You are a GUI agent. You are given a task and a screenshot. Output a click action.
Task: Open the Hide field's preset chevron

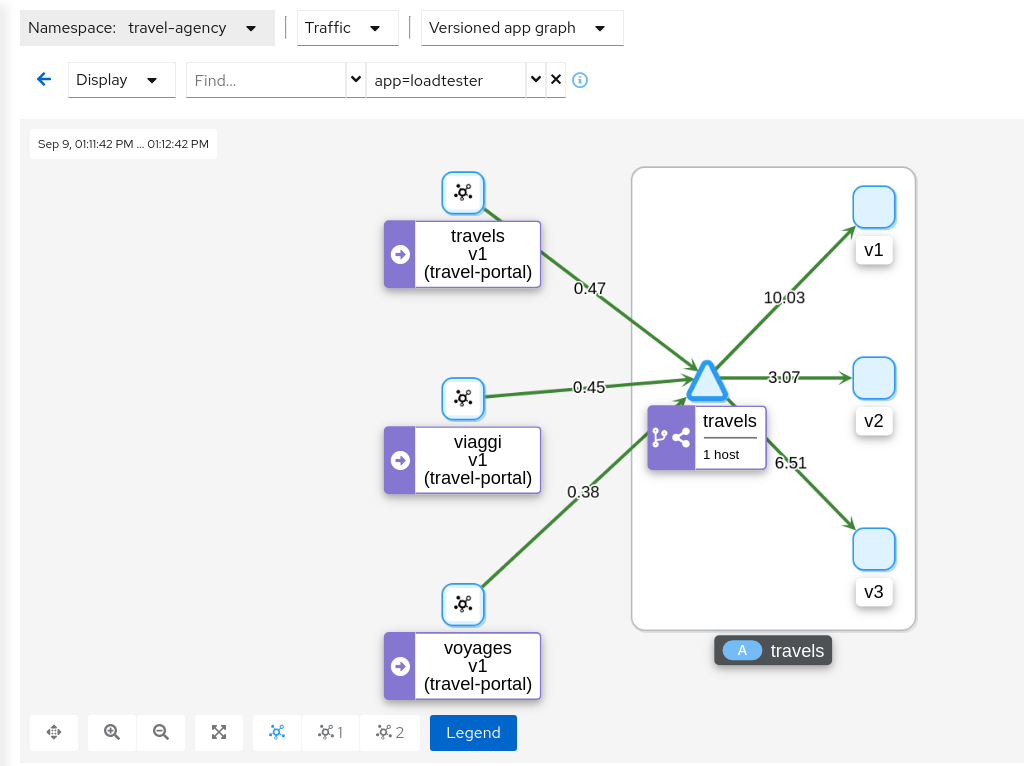tap(535, 80)
